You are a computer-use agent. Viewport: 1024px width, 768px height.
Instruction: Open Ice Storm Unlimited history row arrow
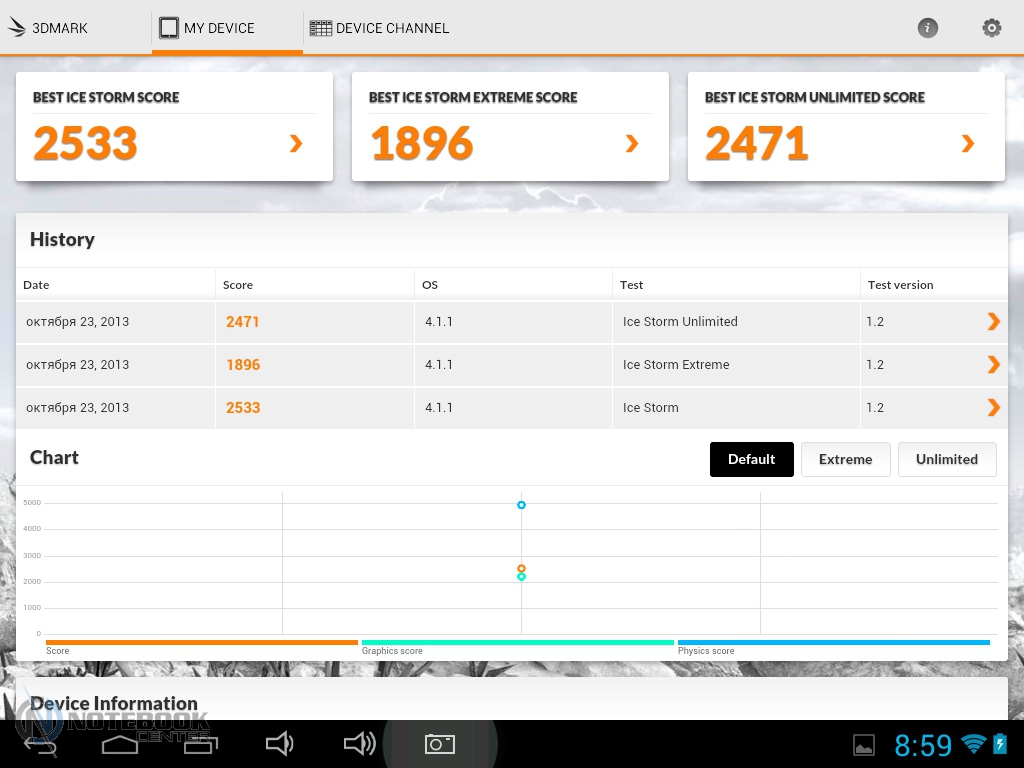(993, 321)
